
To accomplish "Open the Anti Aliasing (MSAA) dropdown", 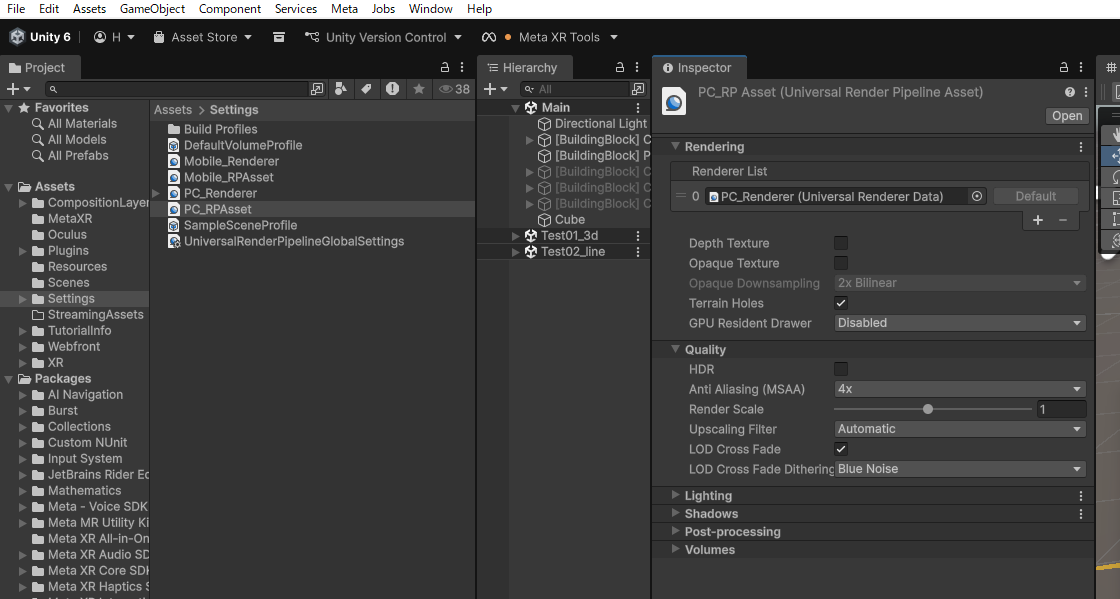I will click(x=960, y=389).
